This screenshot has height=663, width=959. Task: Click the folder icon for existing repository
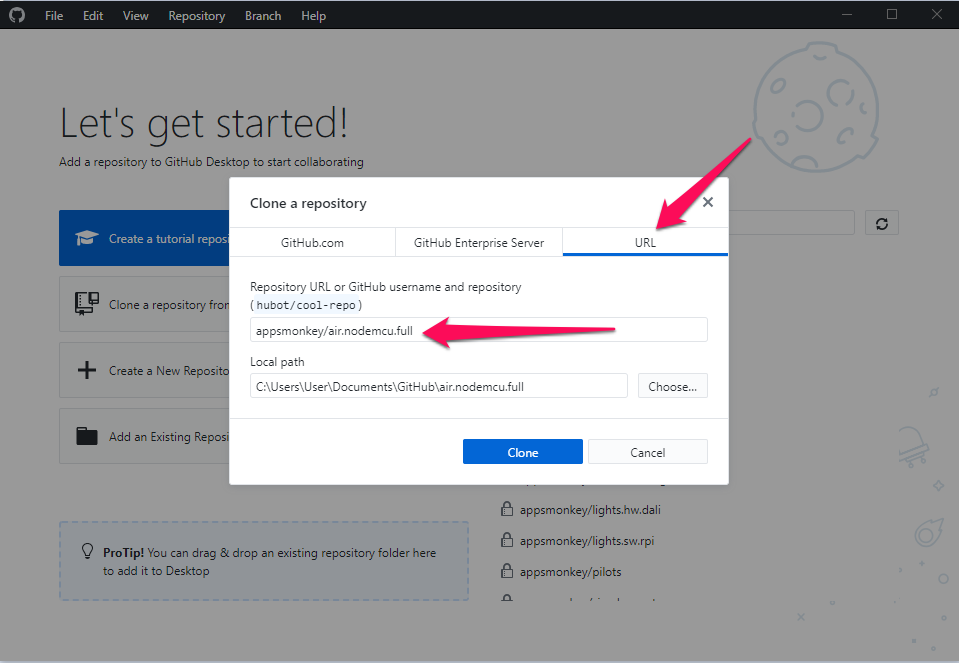(86, 436)
